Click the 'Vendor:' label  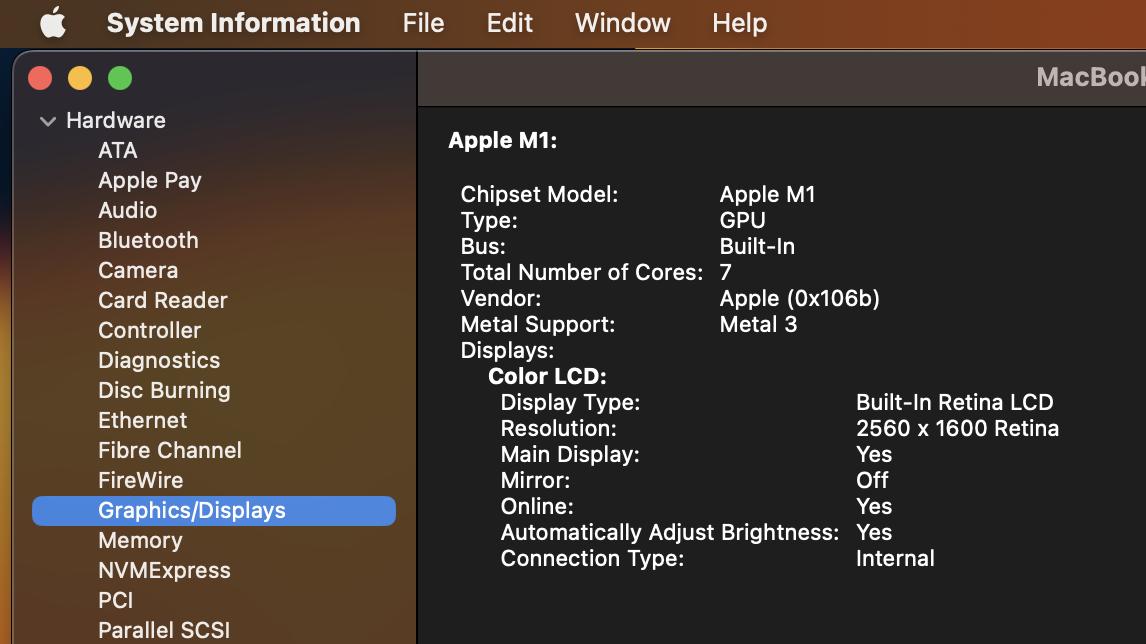tap(501, 298)
